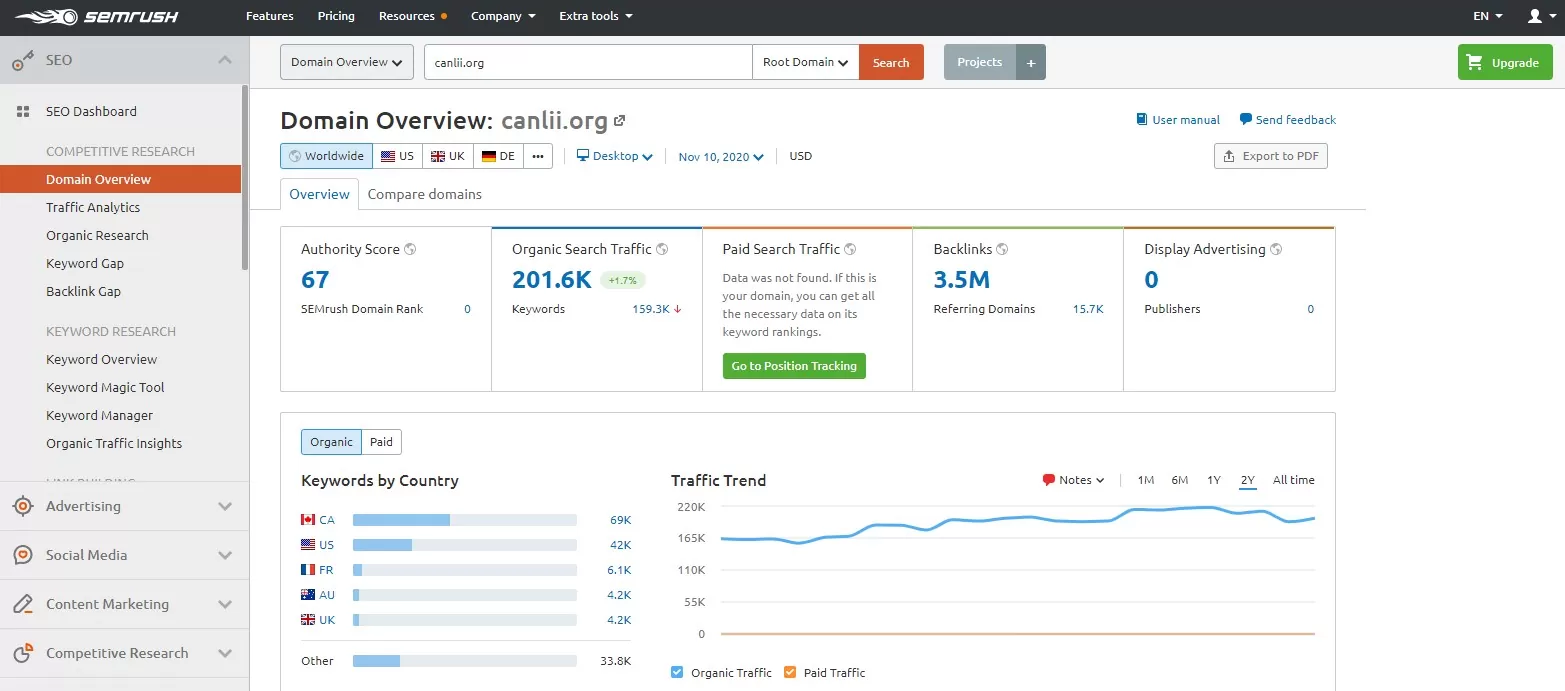The width and height of the screenshot is (1565, 691).
Task: Click the Competitive Research pie icon
Action: (x=23, y=653)
